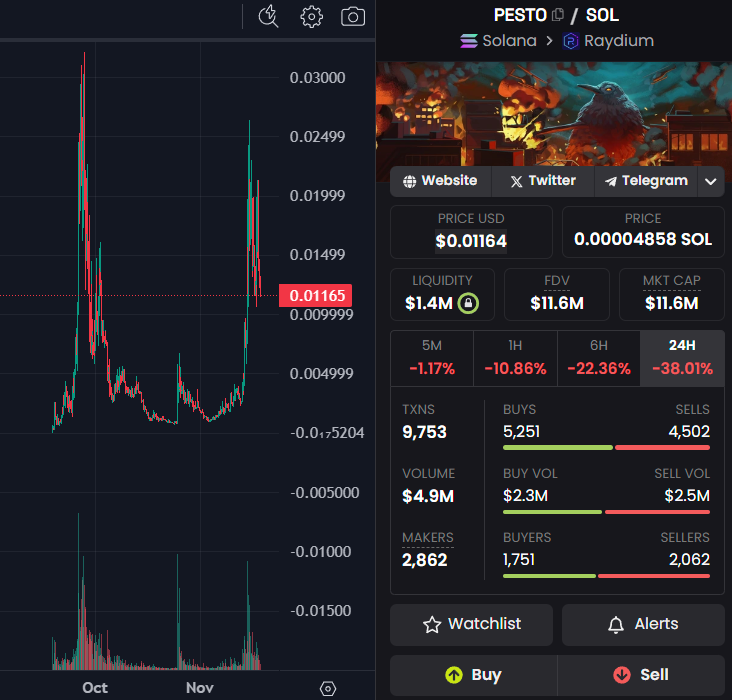Click the MKT CAP $11.6M box
This screenshot has height=700, width=732.
tap(672, 294)
